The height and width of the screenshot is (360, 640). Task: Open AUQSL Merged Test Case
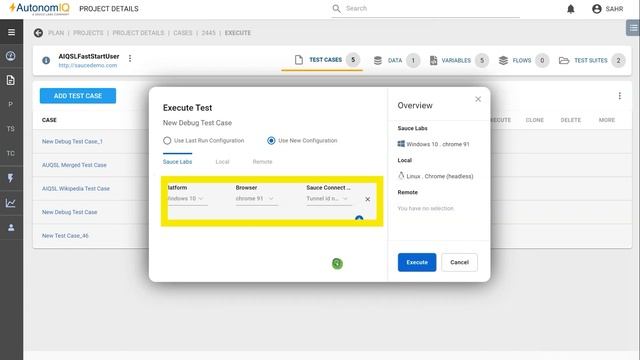pos(74,165)
